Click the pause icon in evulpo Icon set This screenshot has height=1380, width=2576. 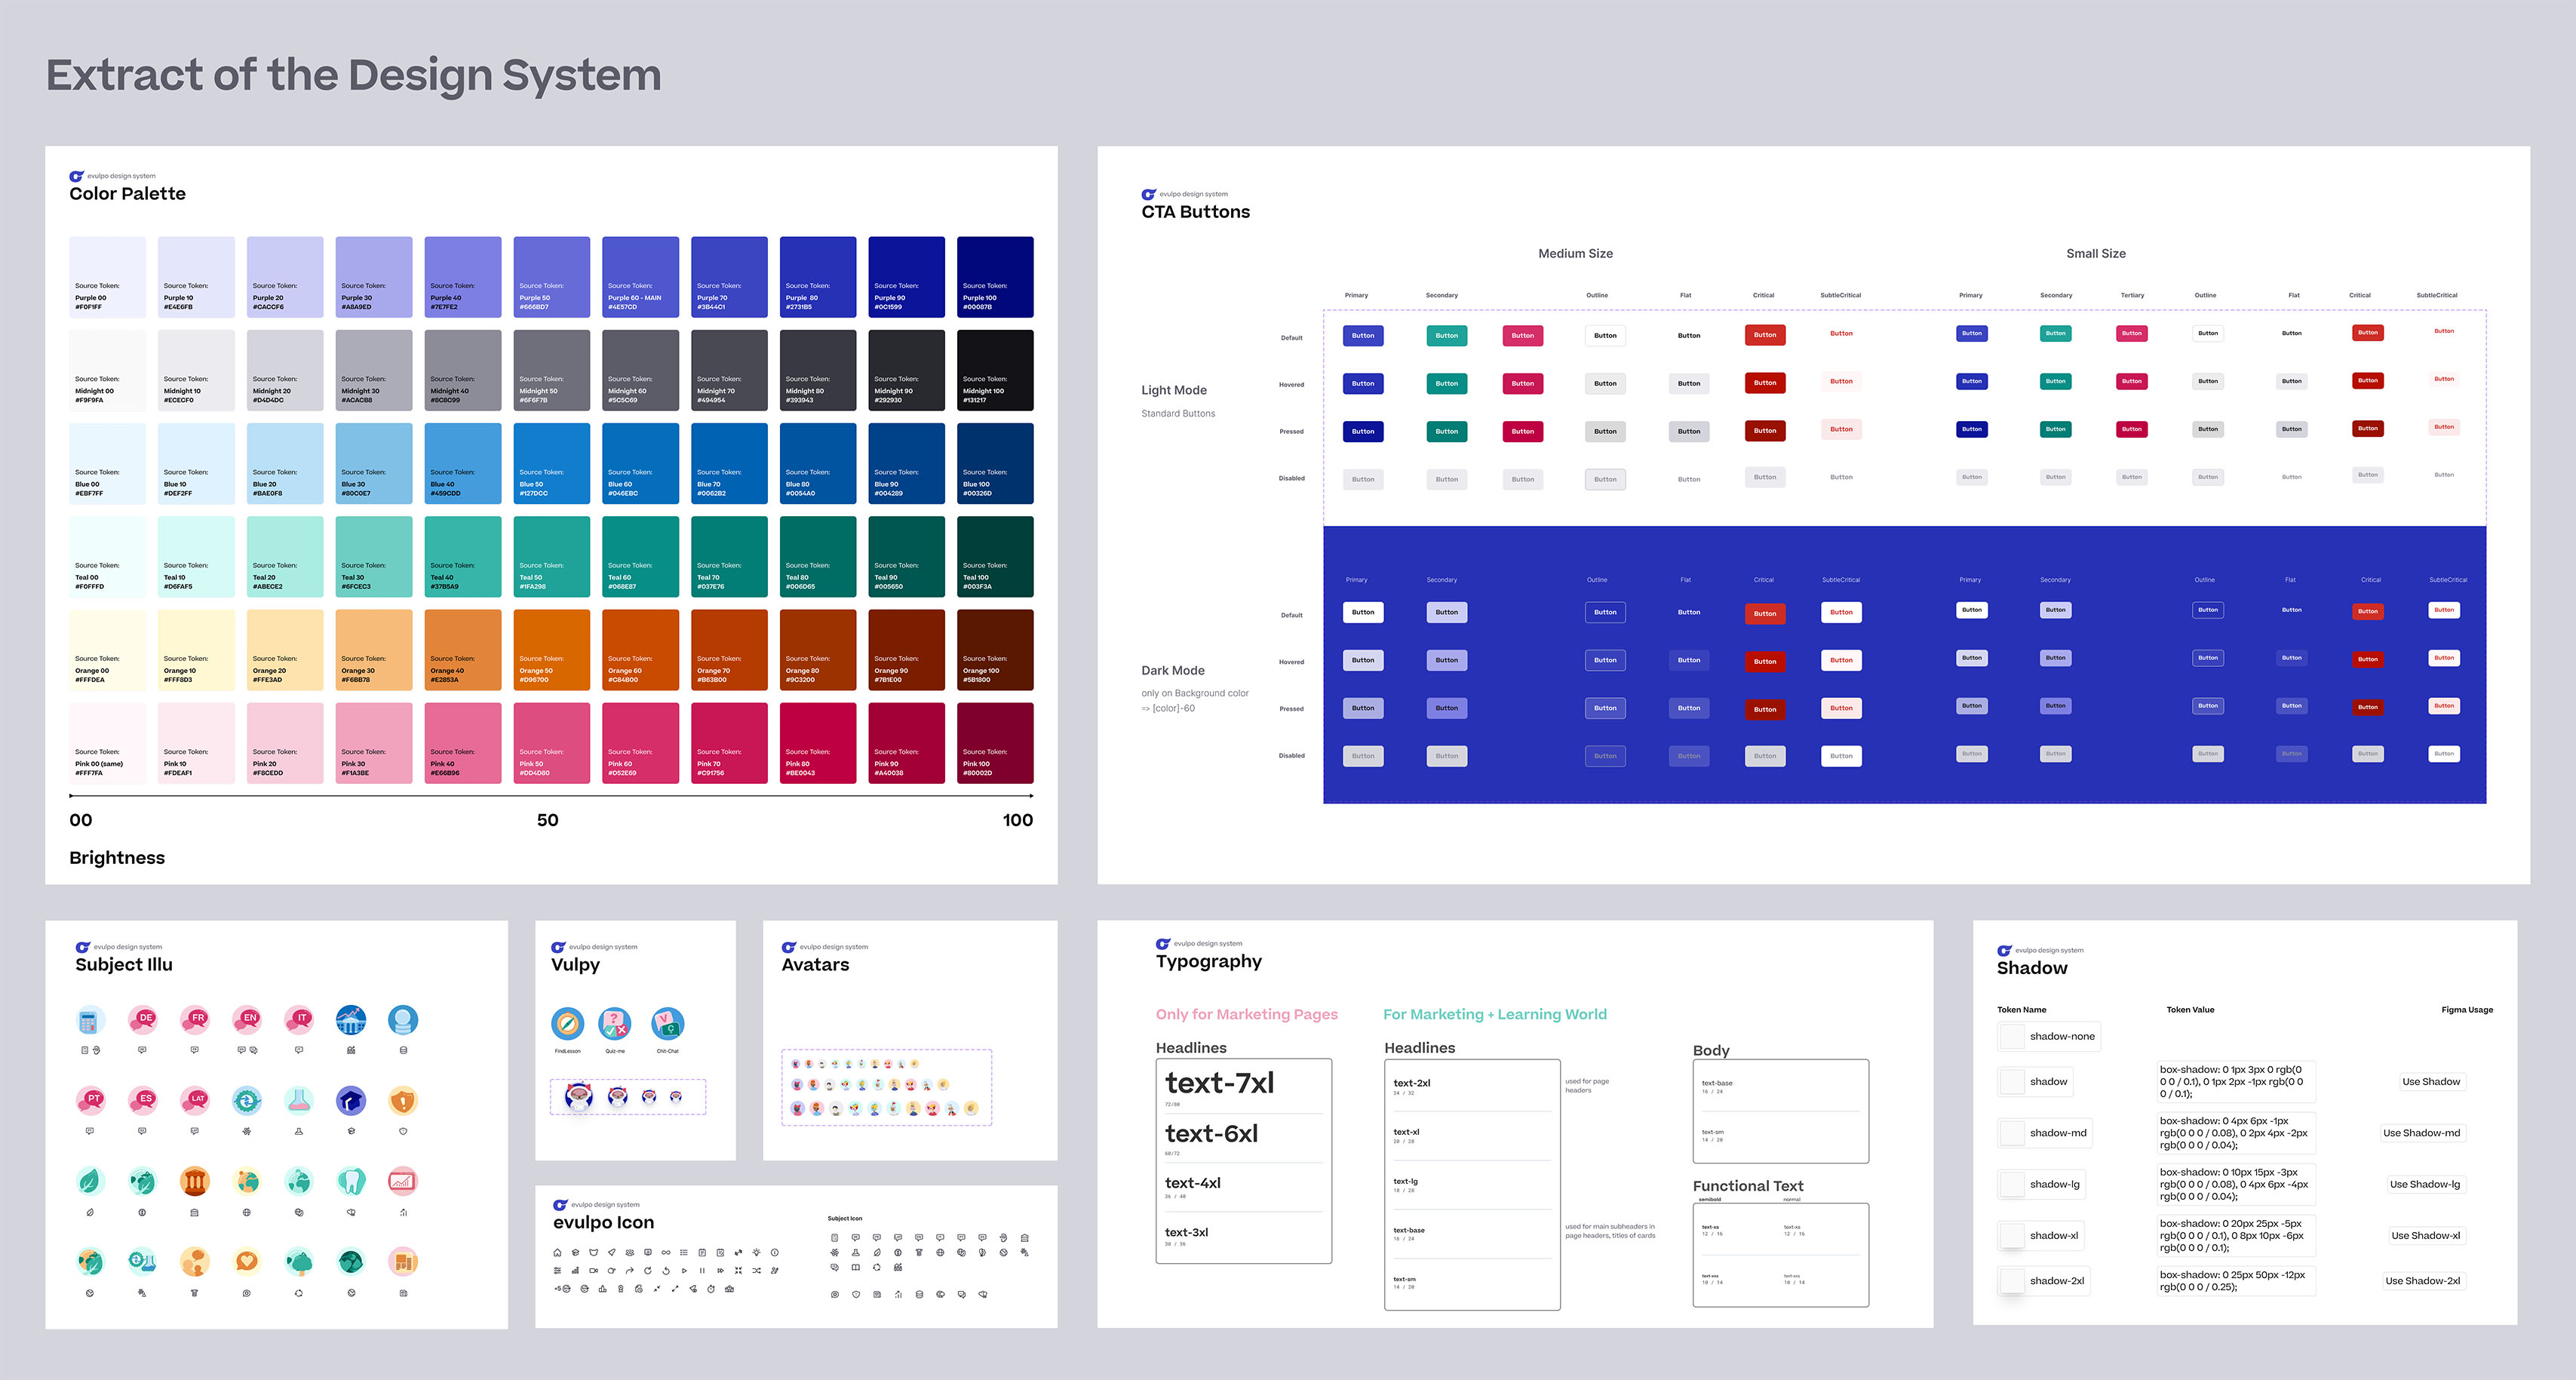[x=702, y=1270]
